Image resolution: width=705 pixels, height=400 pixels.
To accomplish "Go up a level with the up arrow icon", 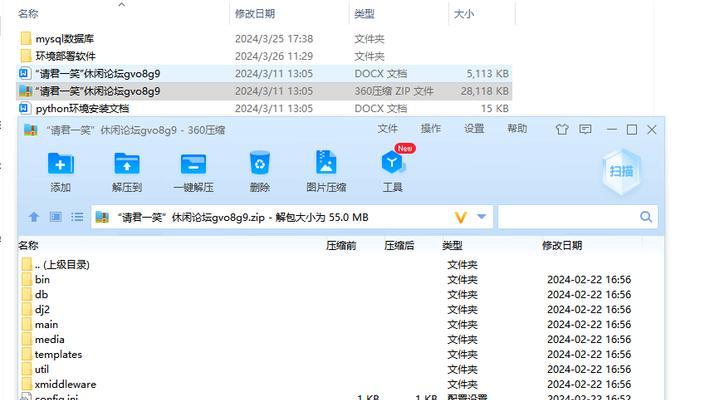I will (34, 218).
